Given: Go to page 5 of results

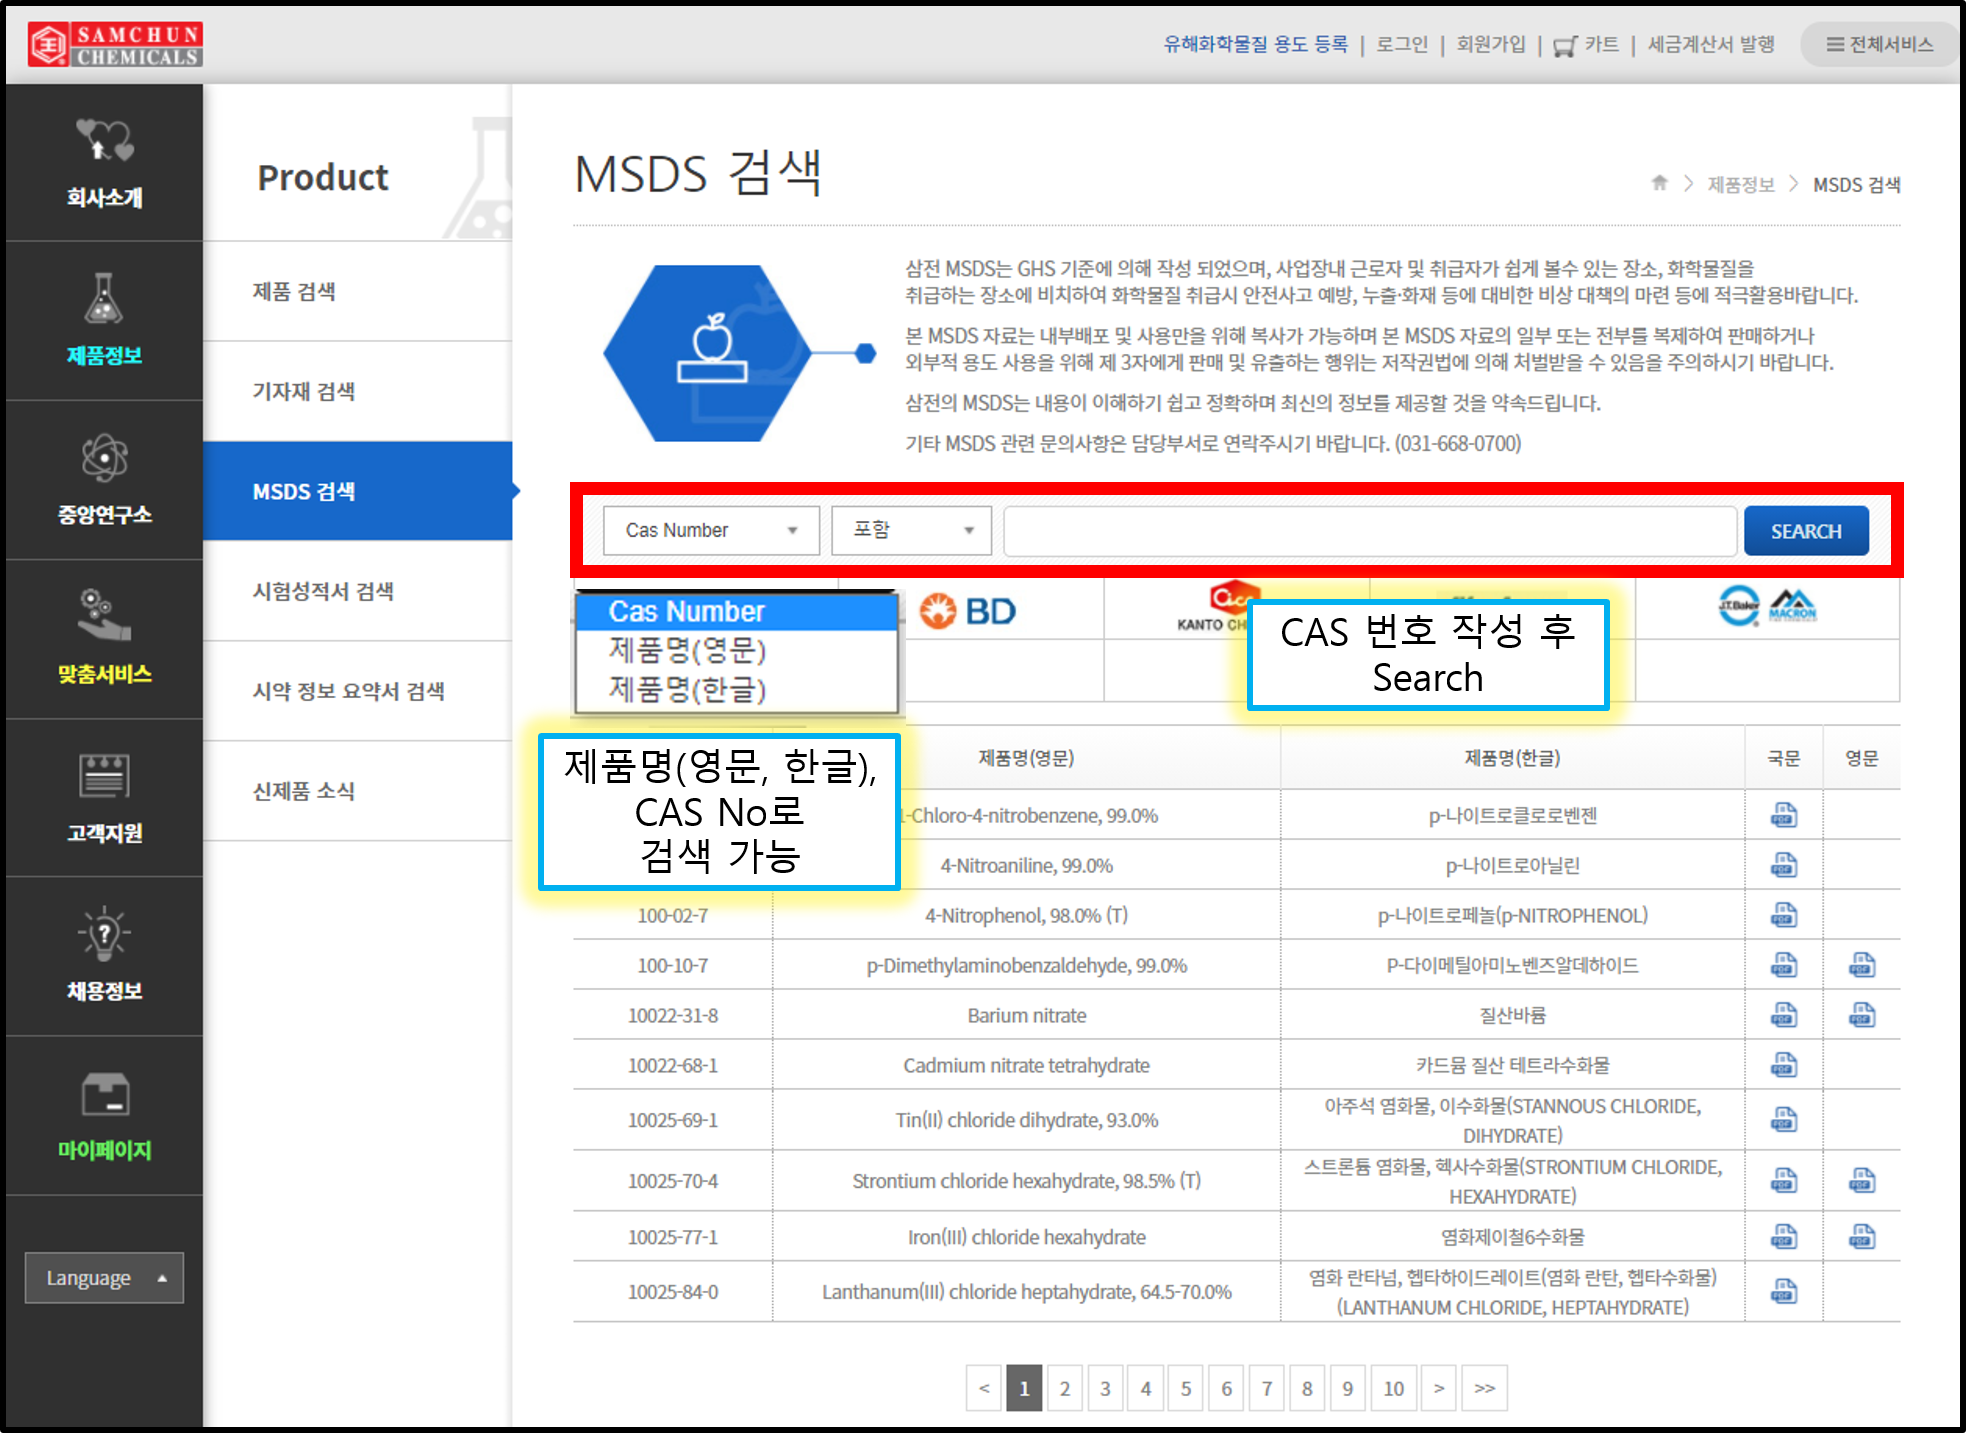Looking at the screenshot, I should point(1185,1388).
